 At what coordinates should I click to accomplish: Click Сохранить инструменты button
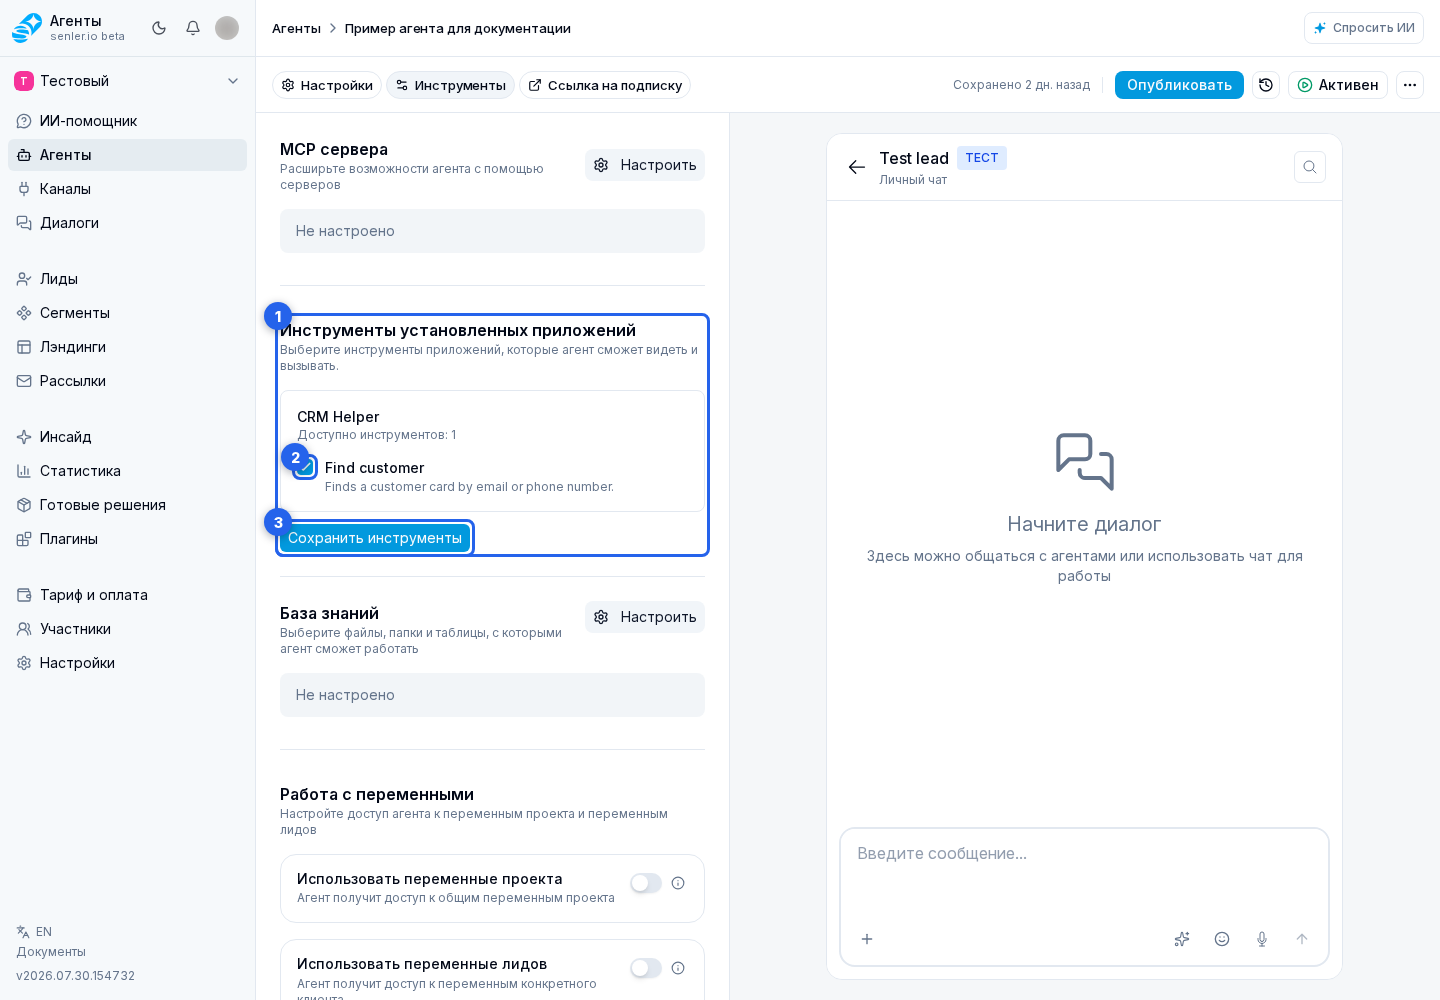(375, 538)
